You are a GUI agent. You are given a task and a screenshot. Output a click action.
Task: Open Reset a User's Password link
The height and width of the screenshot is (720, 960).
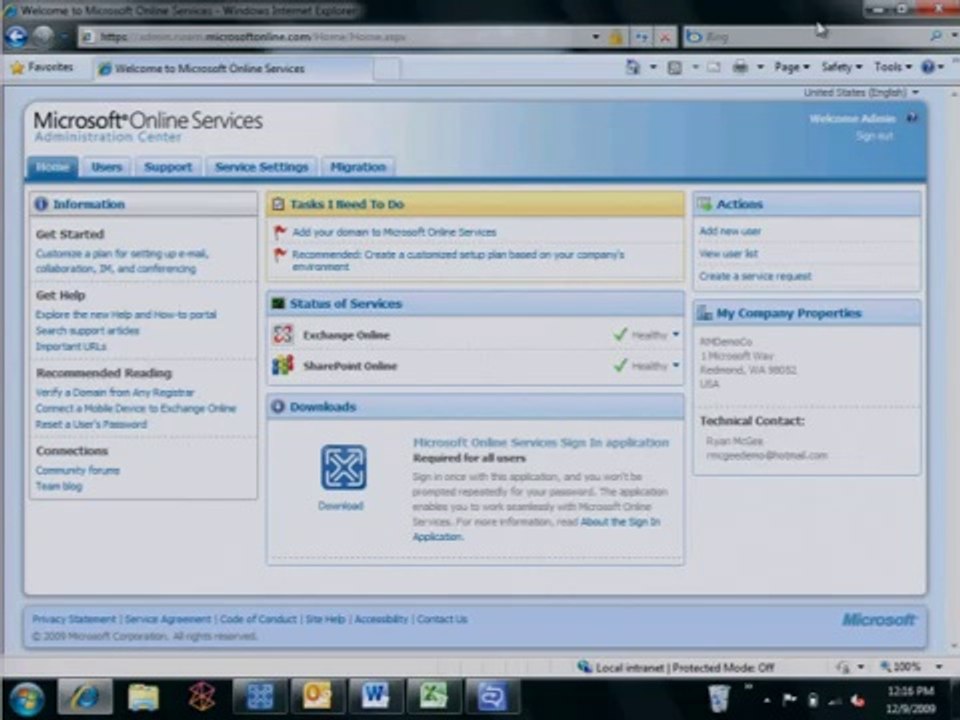[x=91, y=424]
